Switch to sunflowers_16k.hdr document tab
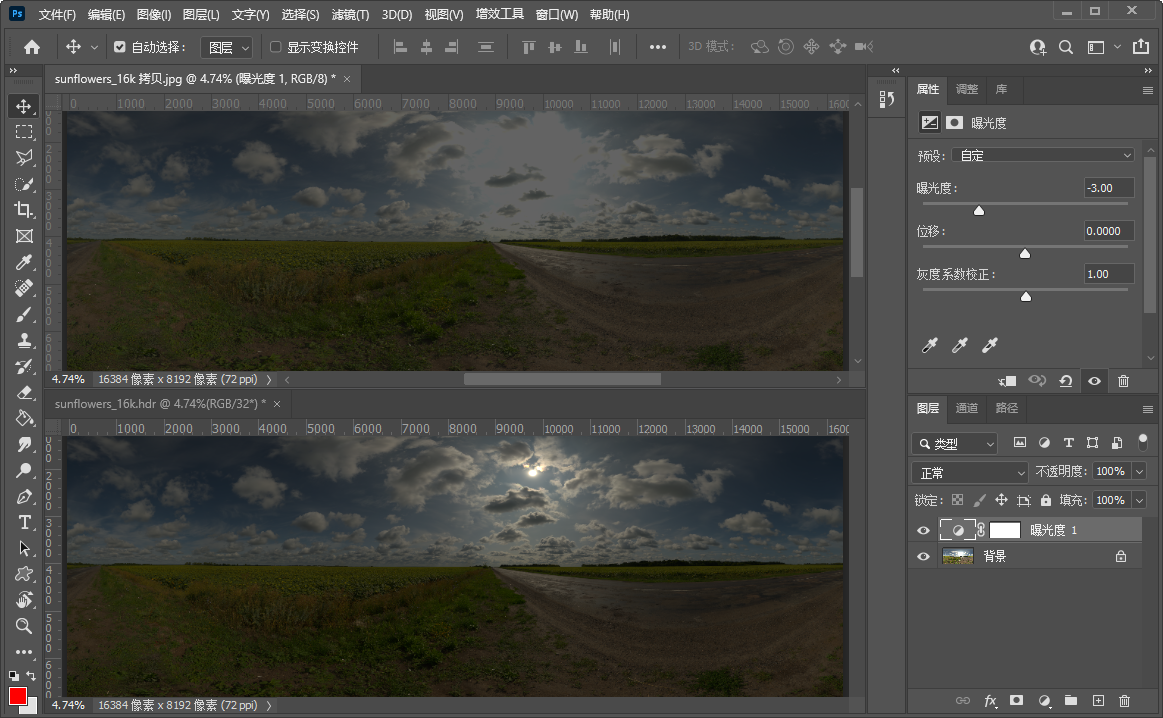 (x=161, y=403)
